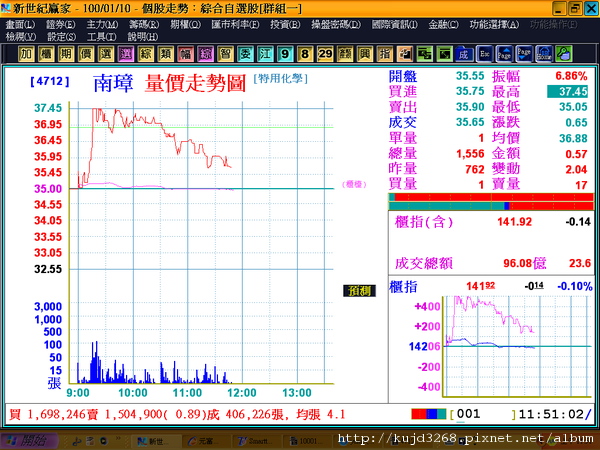
Task: Click the 期 toolbar icon
Action: click(66, 54)
